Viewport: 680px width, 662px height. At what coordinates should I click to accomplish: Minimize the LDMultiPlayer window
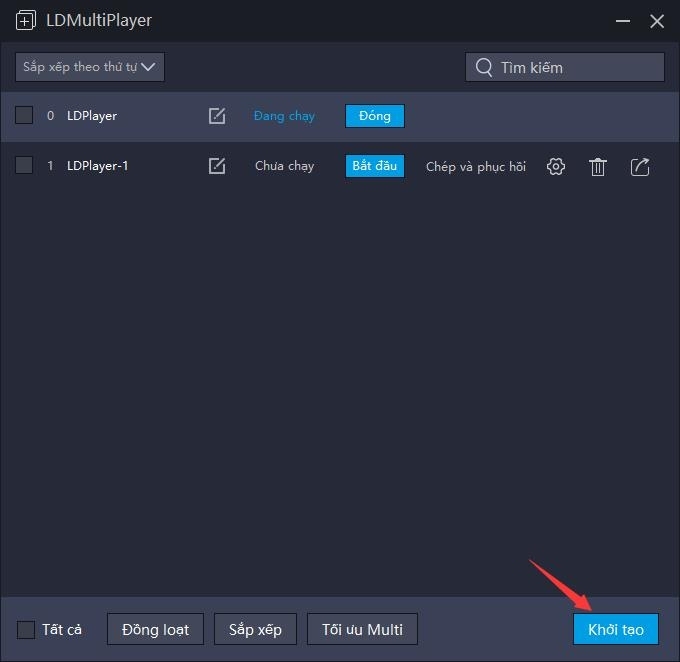623,21
